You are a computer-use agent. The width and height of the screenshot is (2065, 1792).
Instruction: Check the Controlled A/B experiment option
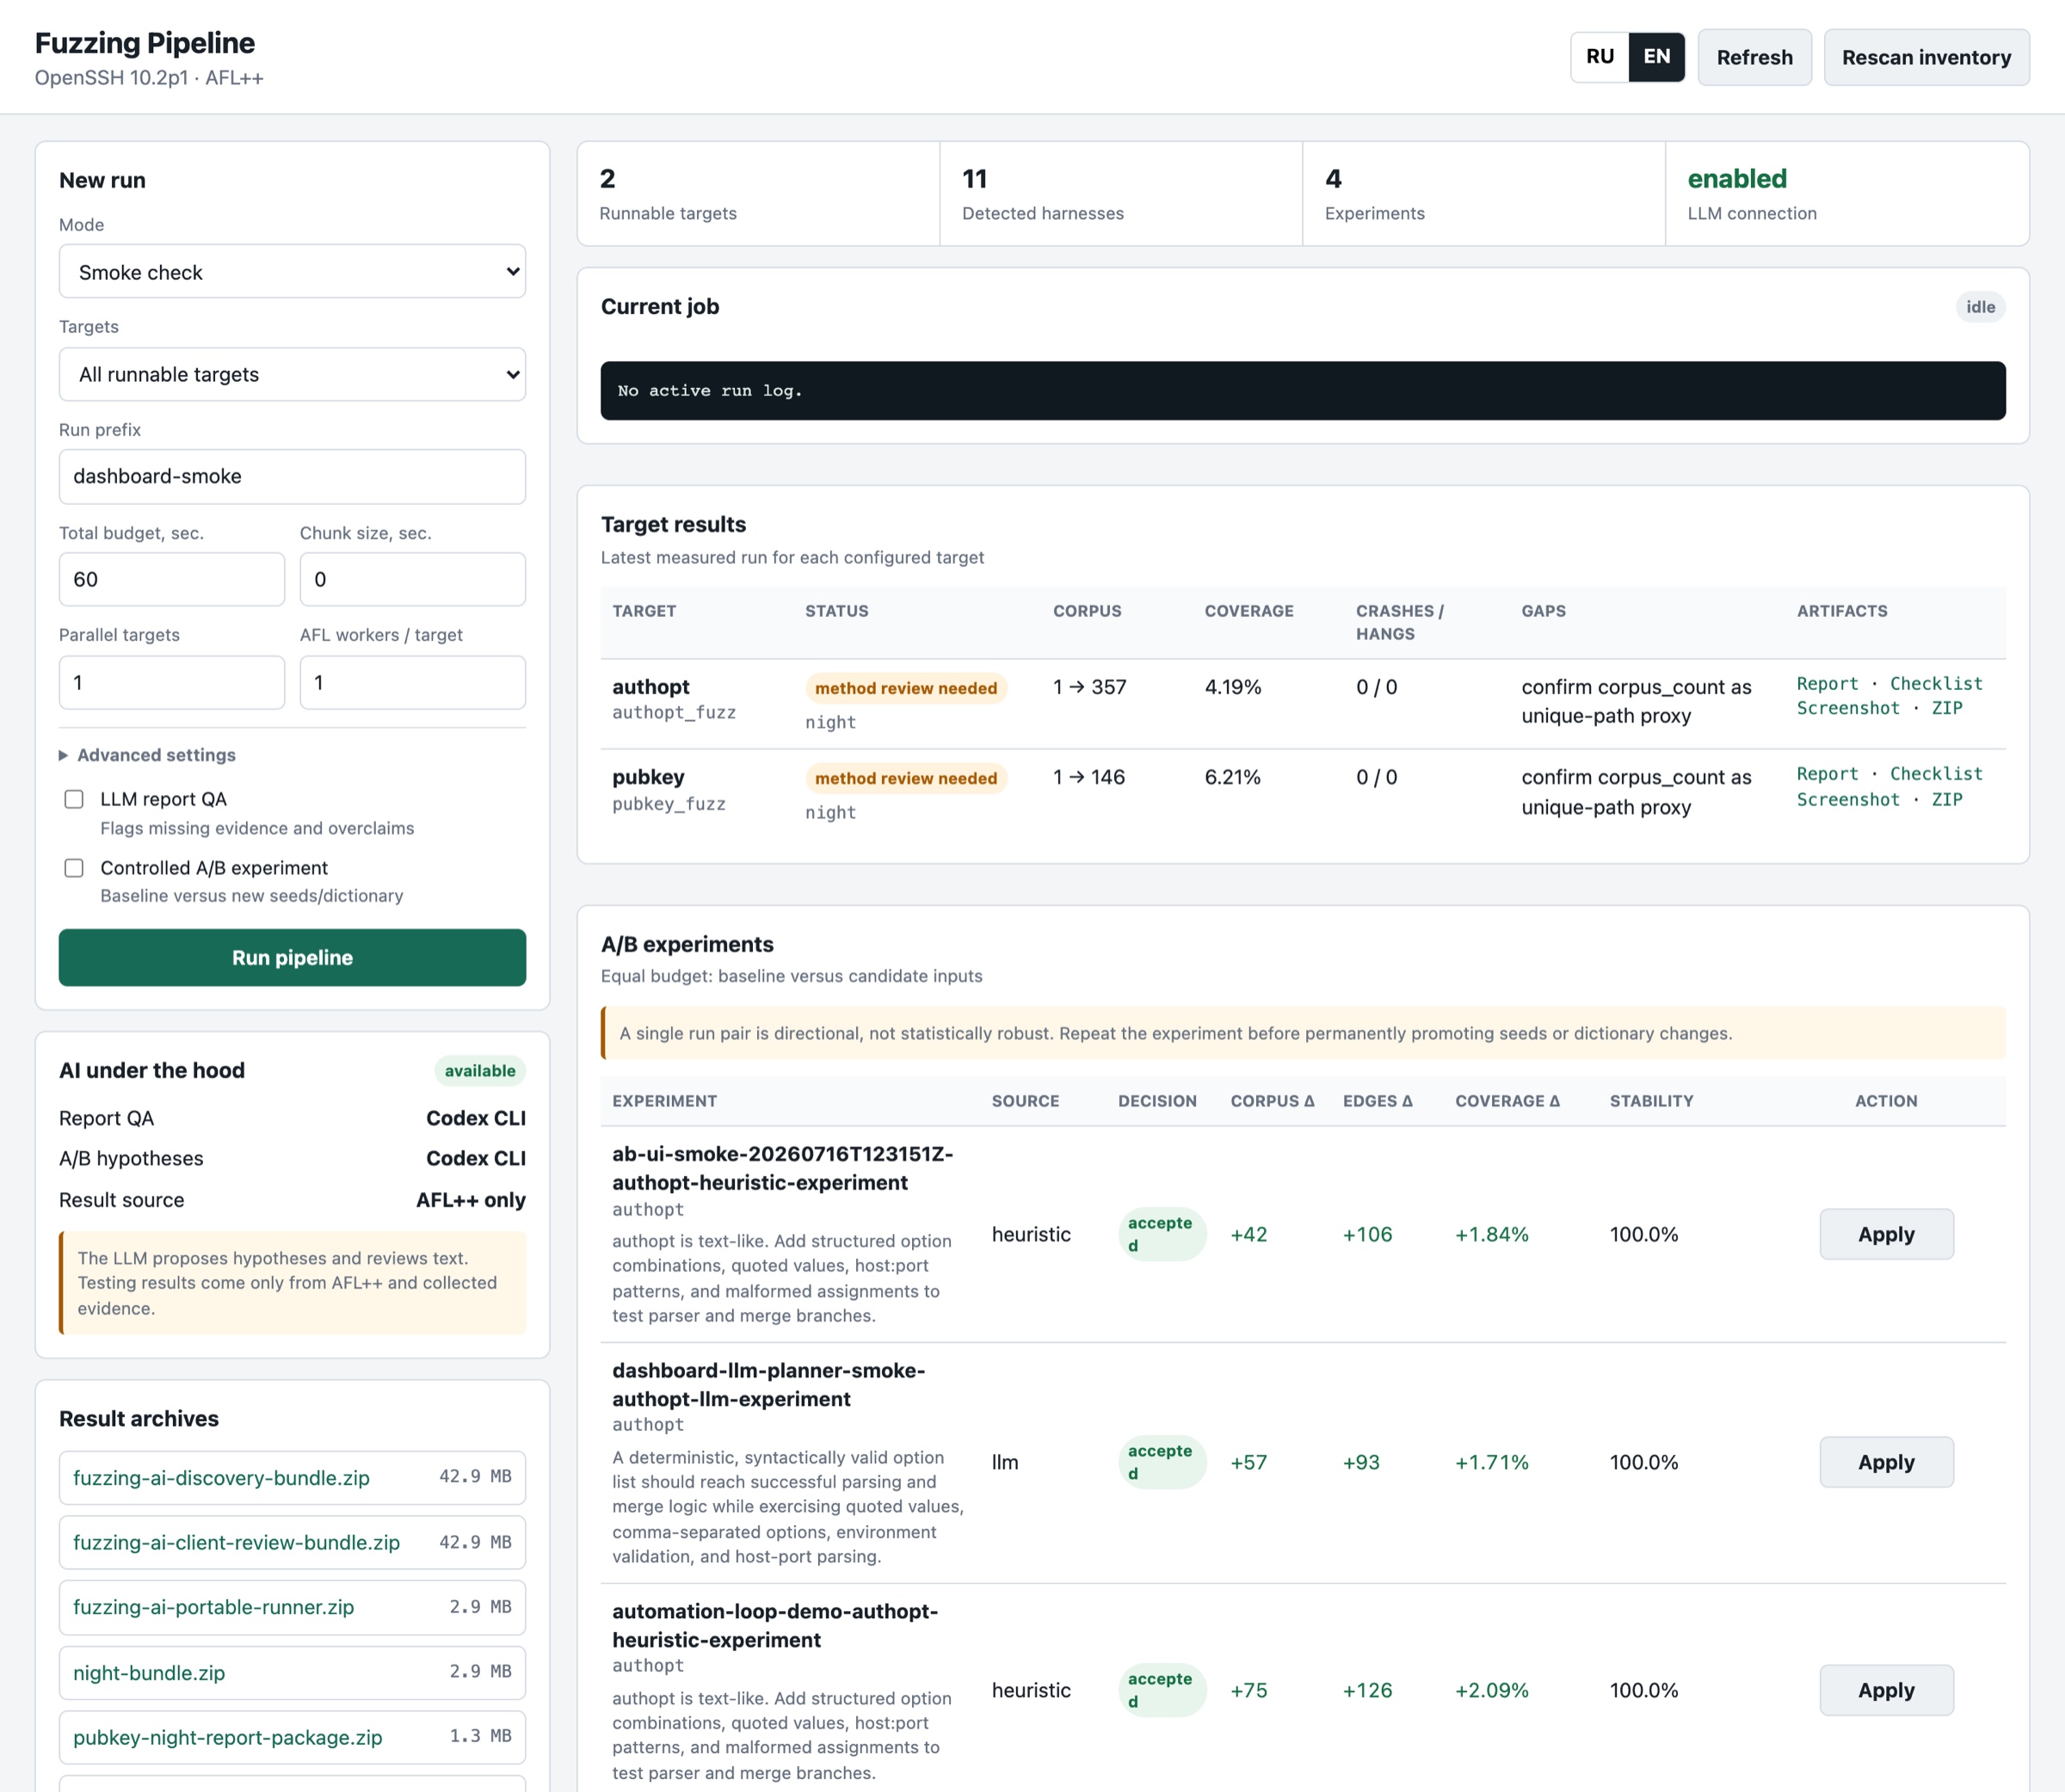click(x=74, y=868)
